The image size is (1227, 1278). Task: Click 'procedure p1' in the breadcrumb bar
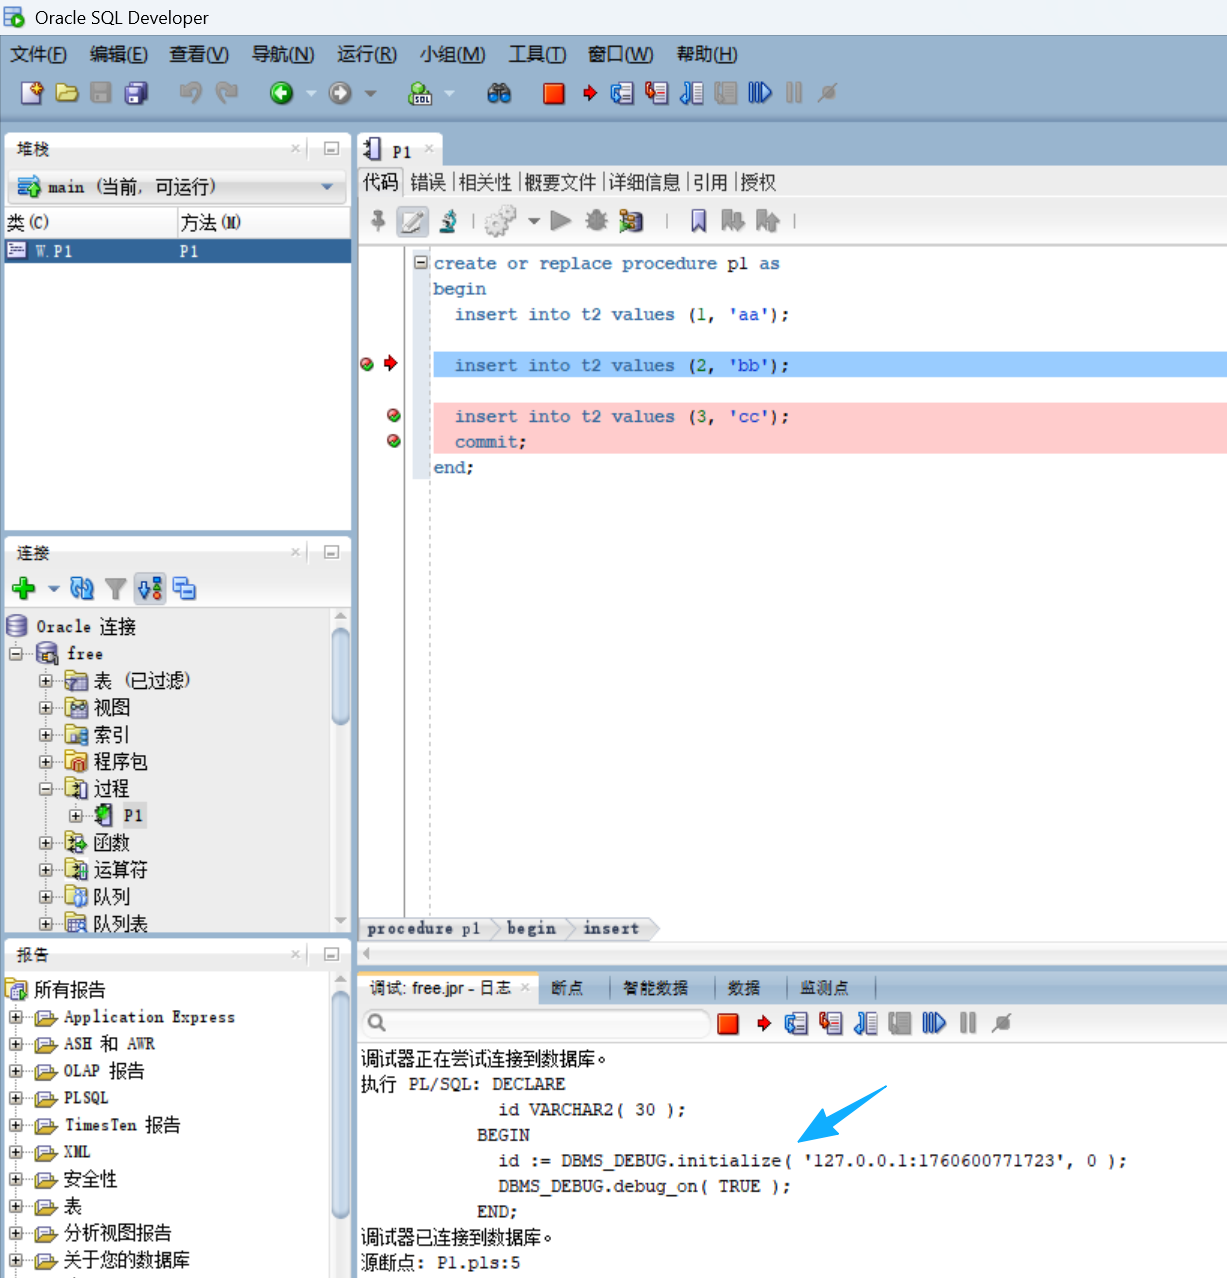[424, 929]
